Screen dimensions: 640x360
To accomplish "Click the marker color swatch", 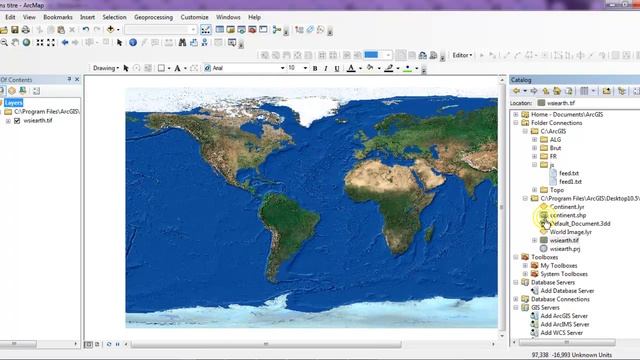I will point(407,69).
